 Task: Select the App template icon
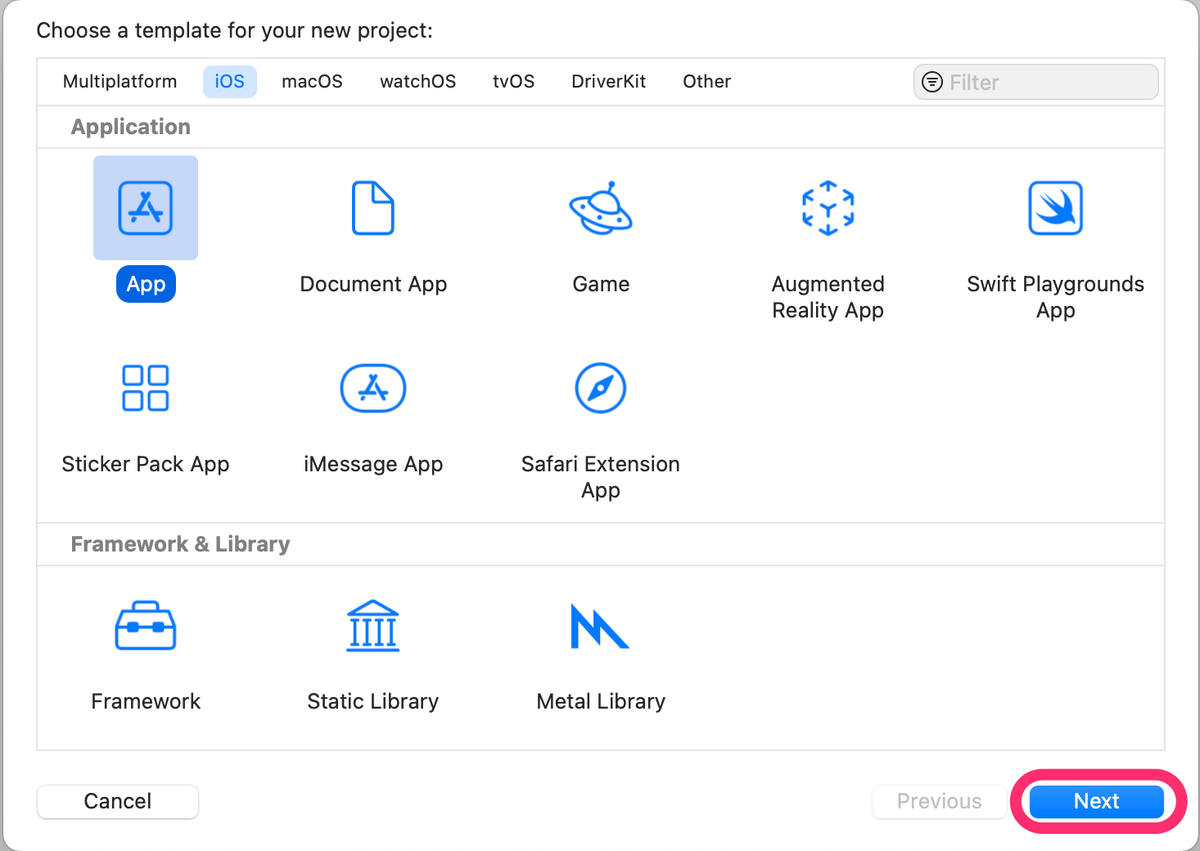click(145, 208)
